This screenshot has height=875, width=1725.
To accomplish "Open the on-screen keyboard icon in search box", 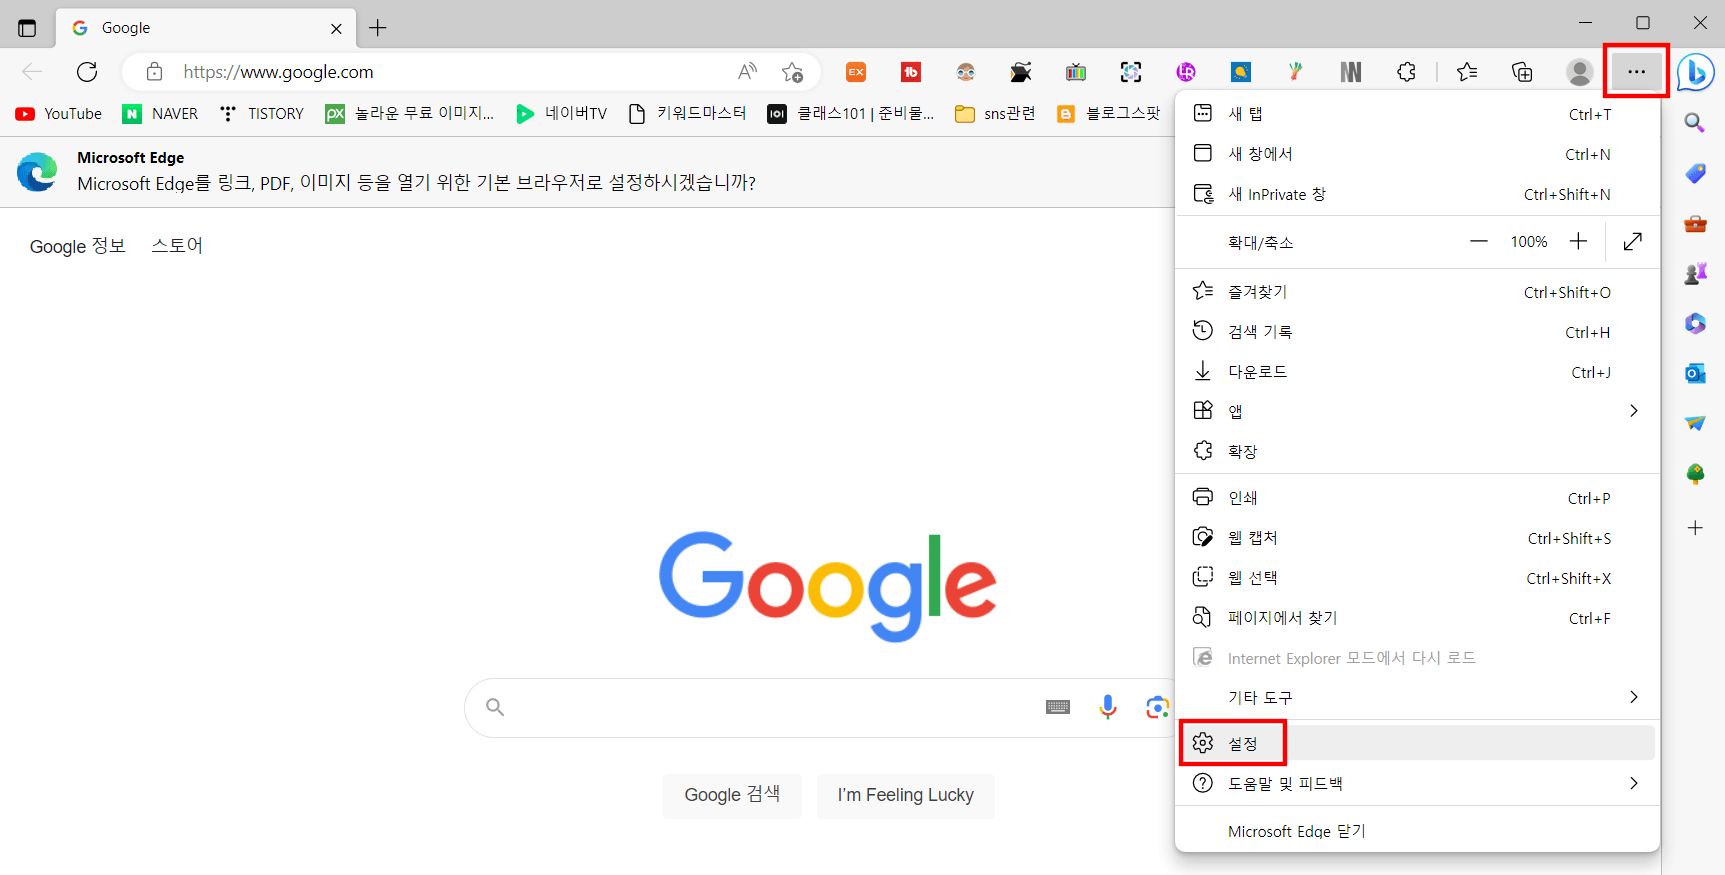I will click(x=1058, y=707).
